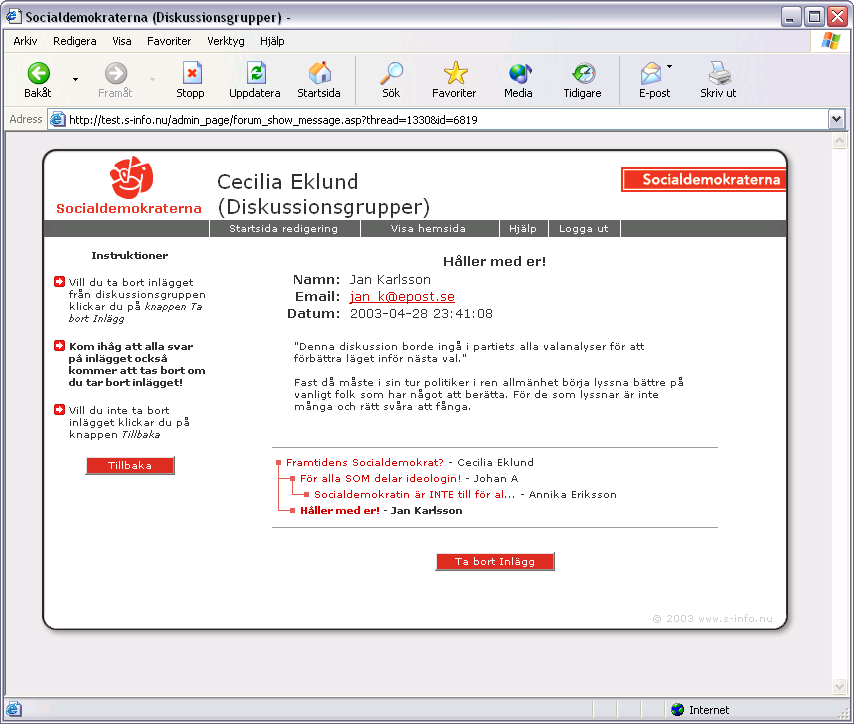Click the Socialdemokraterna rose logo
This screenshot has height=724, width=854.
click(x=131, y=178)
